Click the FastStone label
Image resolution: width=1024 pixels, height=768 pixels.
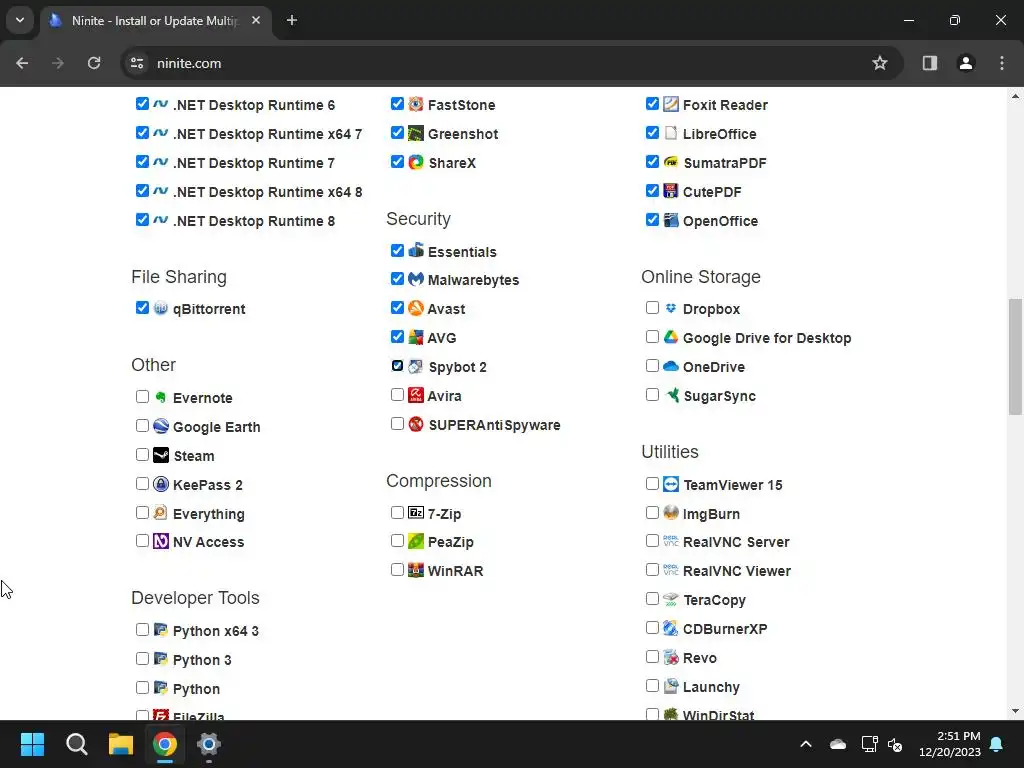coord(462,105)
